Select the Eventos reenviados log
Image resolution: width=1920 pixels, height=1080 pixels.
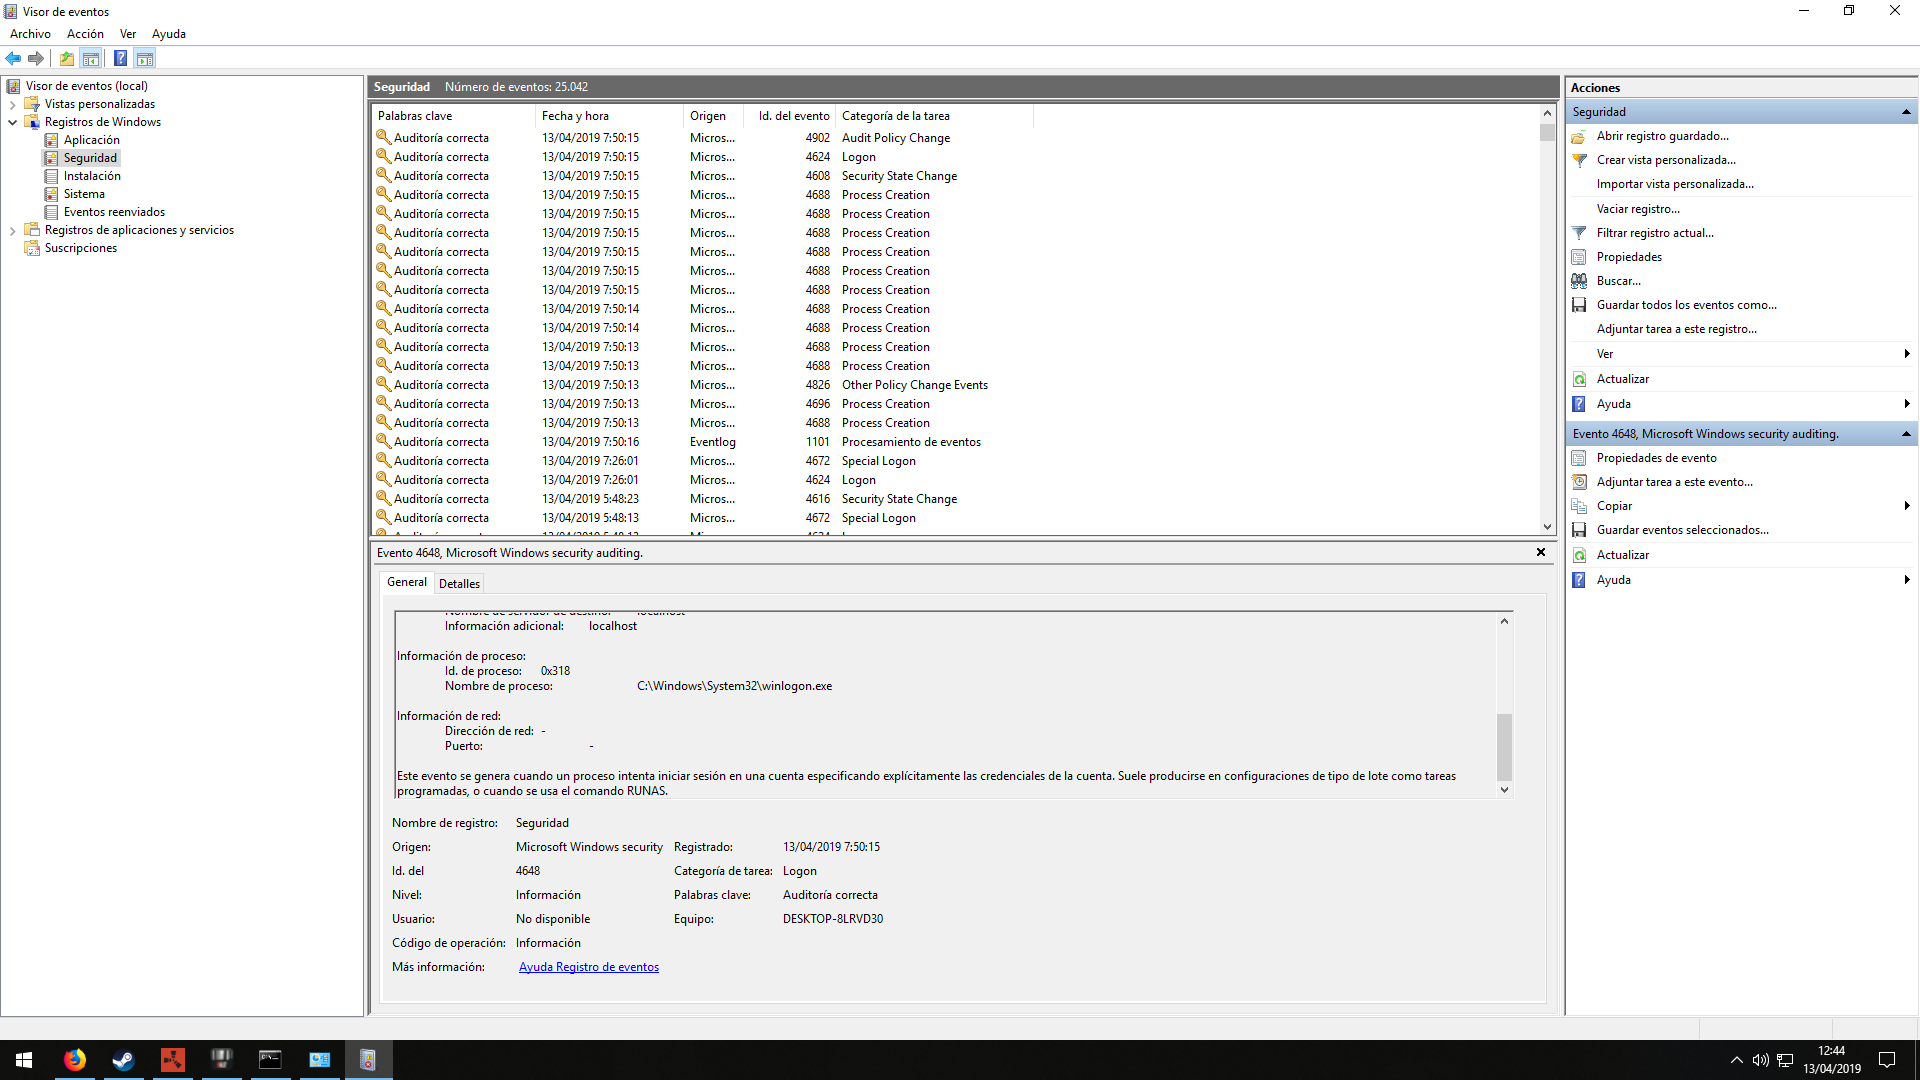[x=114, y=212]
